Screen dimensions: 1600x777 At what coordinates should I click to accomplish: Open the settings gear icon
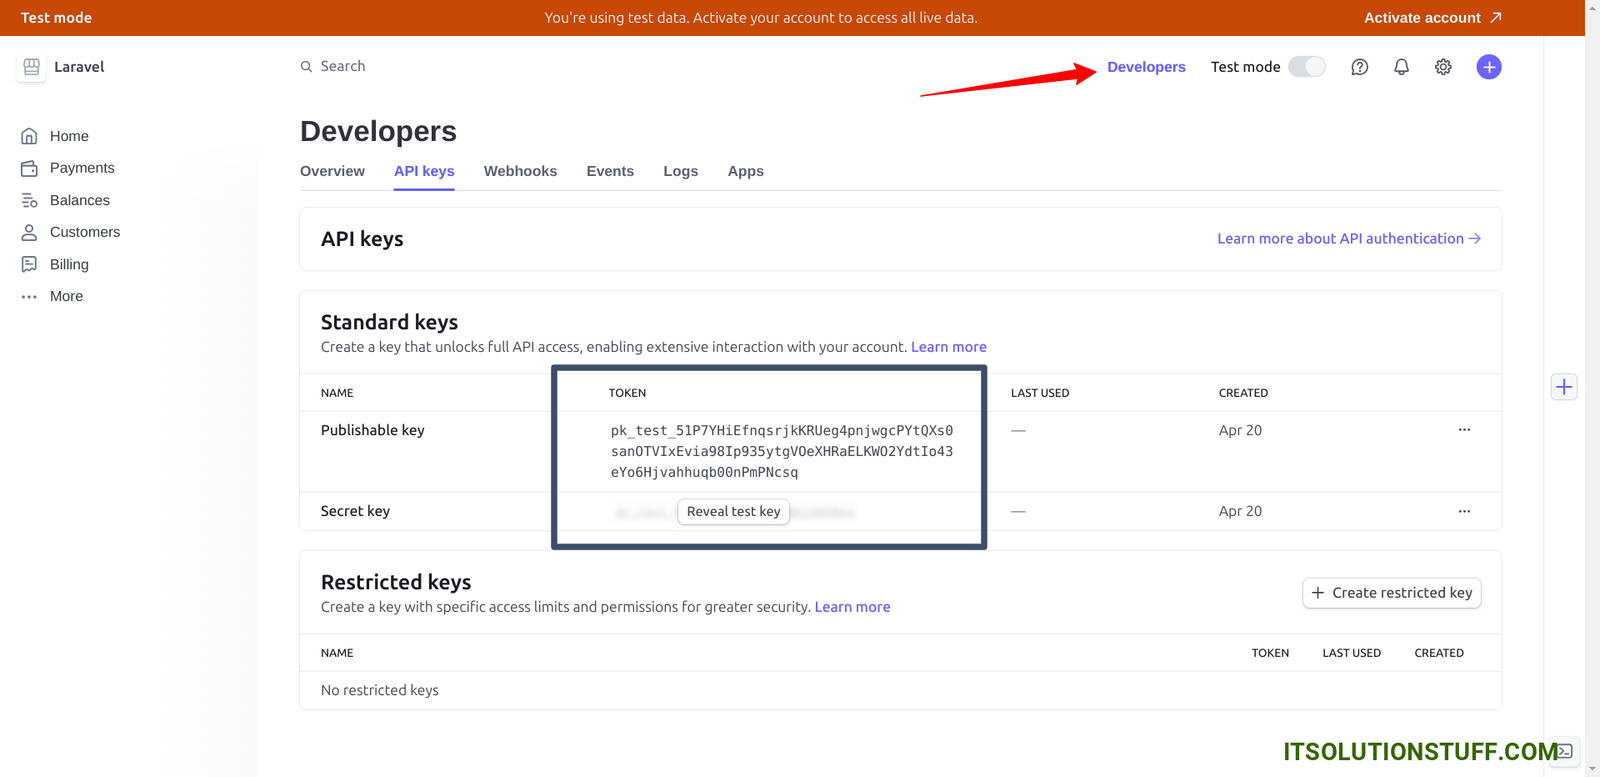[x=1443, y=67]
